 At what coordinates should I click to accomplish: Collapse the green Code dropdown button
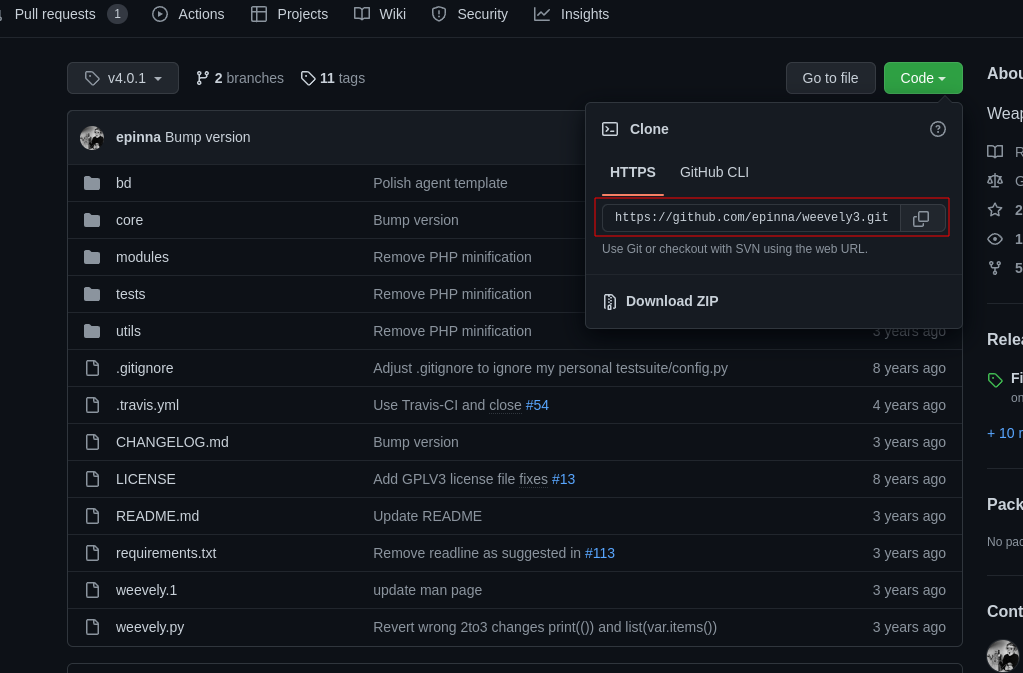pos(922,78)
